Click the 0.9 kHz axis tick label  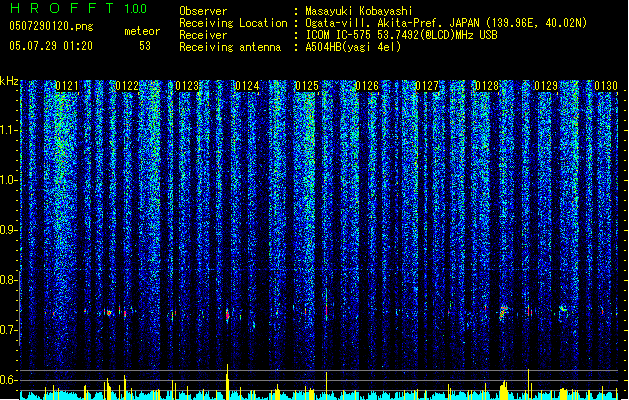pos(9,230)
